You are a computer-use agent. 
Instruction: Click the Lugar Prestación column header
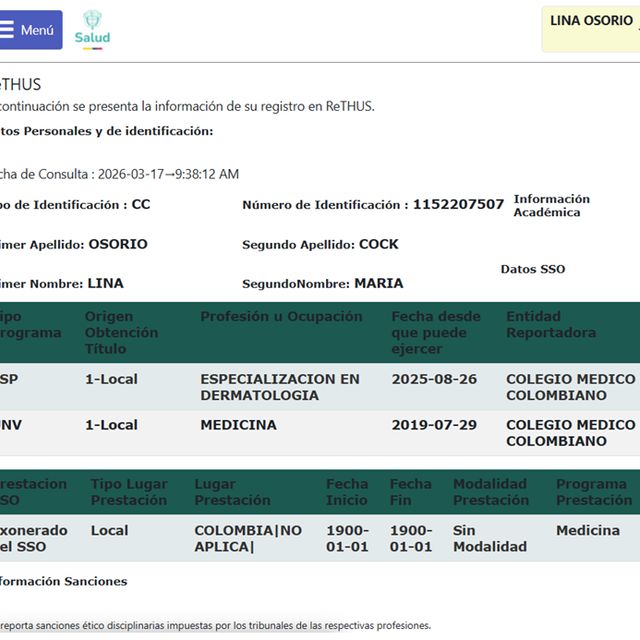pyautogui.click(x=232, y=492)
